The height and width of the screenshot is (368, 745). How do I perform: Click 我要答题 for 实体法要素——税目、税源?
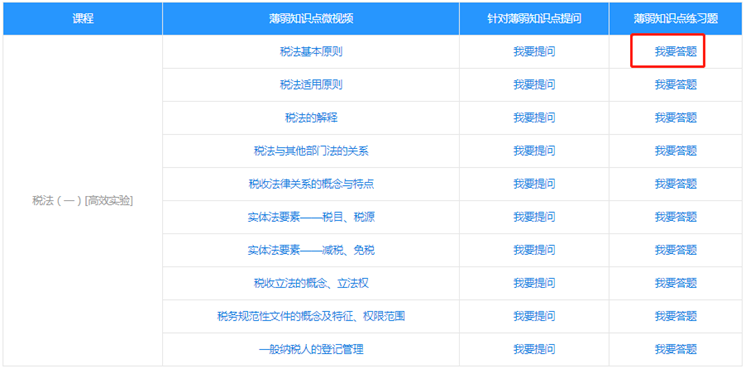click(x=676, y=217)
